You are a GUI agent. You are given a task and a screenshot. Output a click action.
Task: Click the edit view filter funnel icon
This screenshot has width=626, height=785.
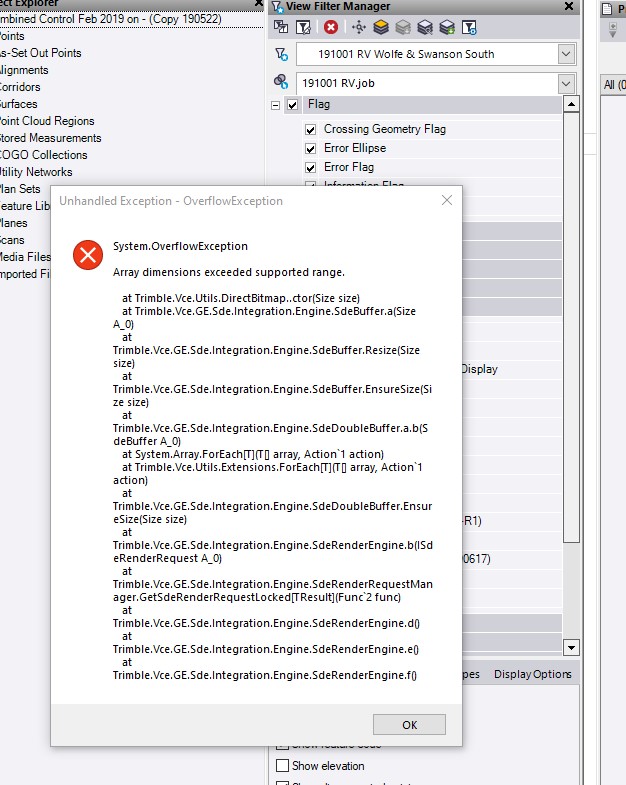(303, 27)
